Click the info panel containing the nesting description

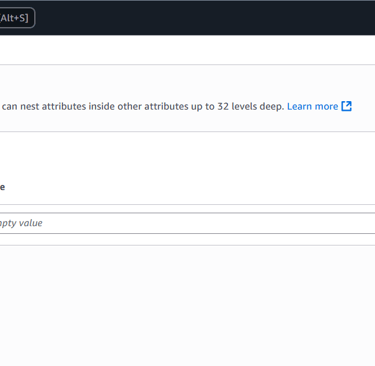point(187,98)
